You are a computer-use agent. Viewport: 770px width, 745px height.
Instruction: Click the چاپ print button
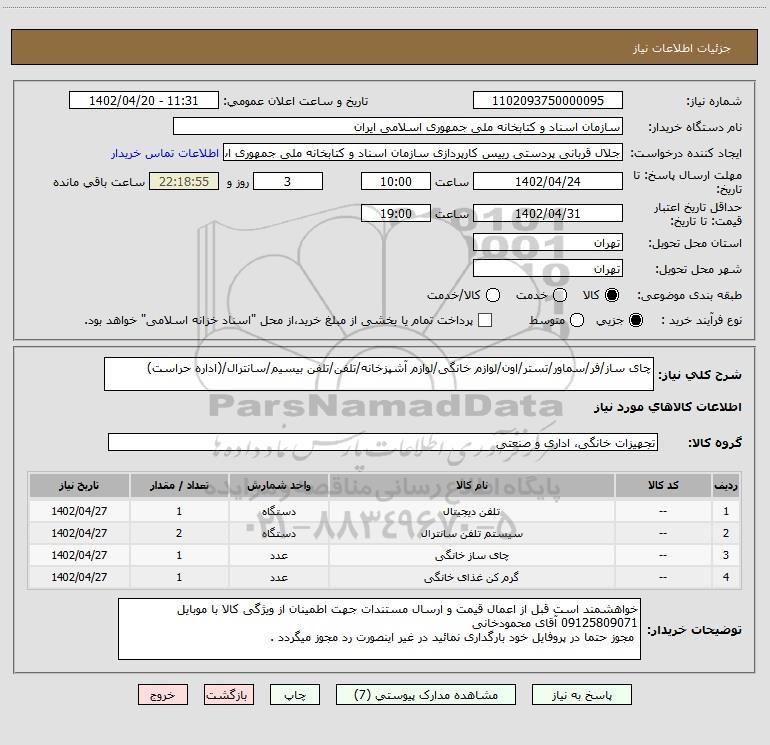pyautogui.click(x=295, y=695)
